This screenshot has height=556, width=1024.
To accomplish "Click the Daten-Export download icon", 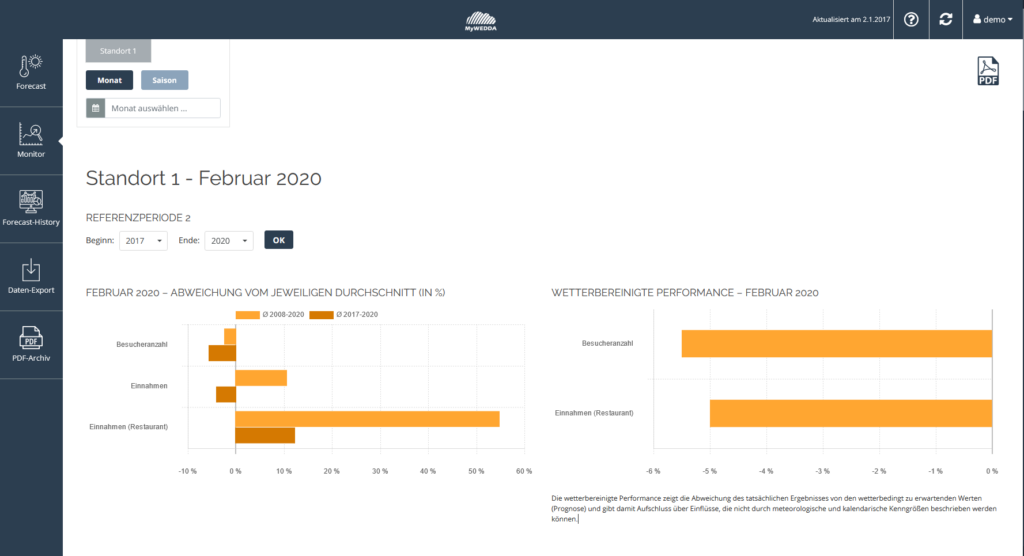I will tap(31, 270).
